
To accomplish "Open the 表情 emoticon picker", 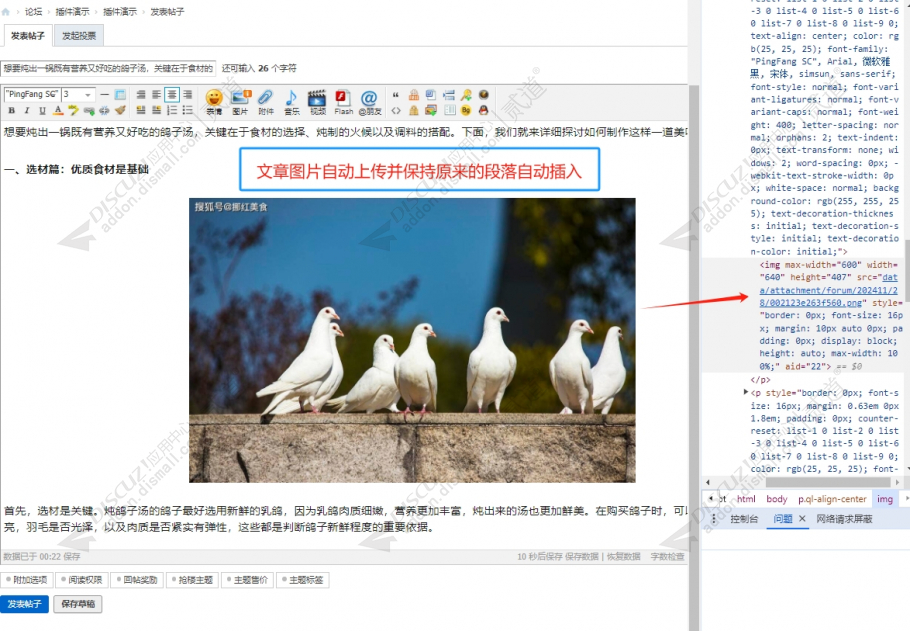I will pyautogui.click(x=214, y=102).
